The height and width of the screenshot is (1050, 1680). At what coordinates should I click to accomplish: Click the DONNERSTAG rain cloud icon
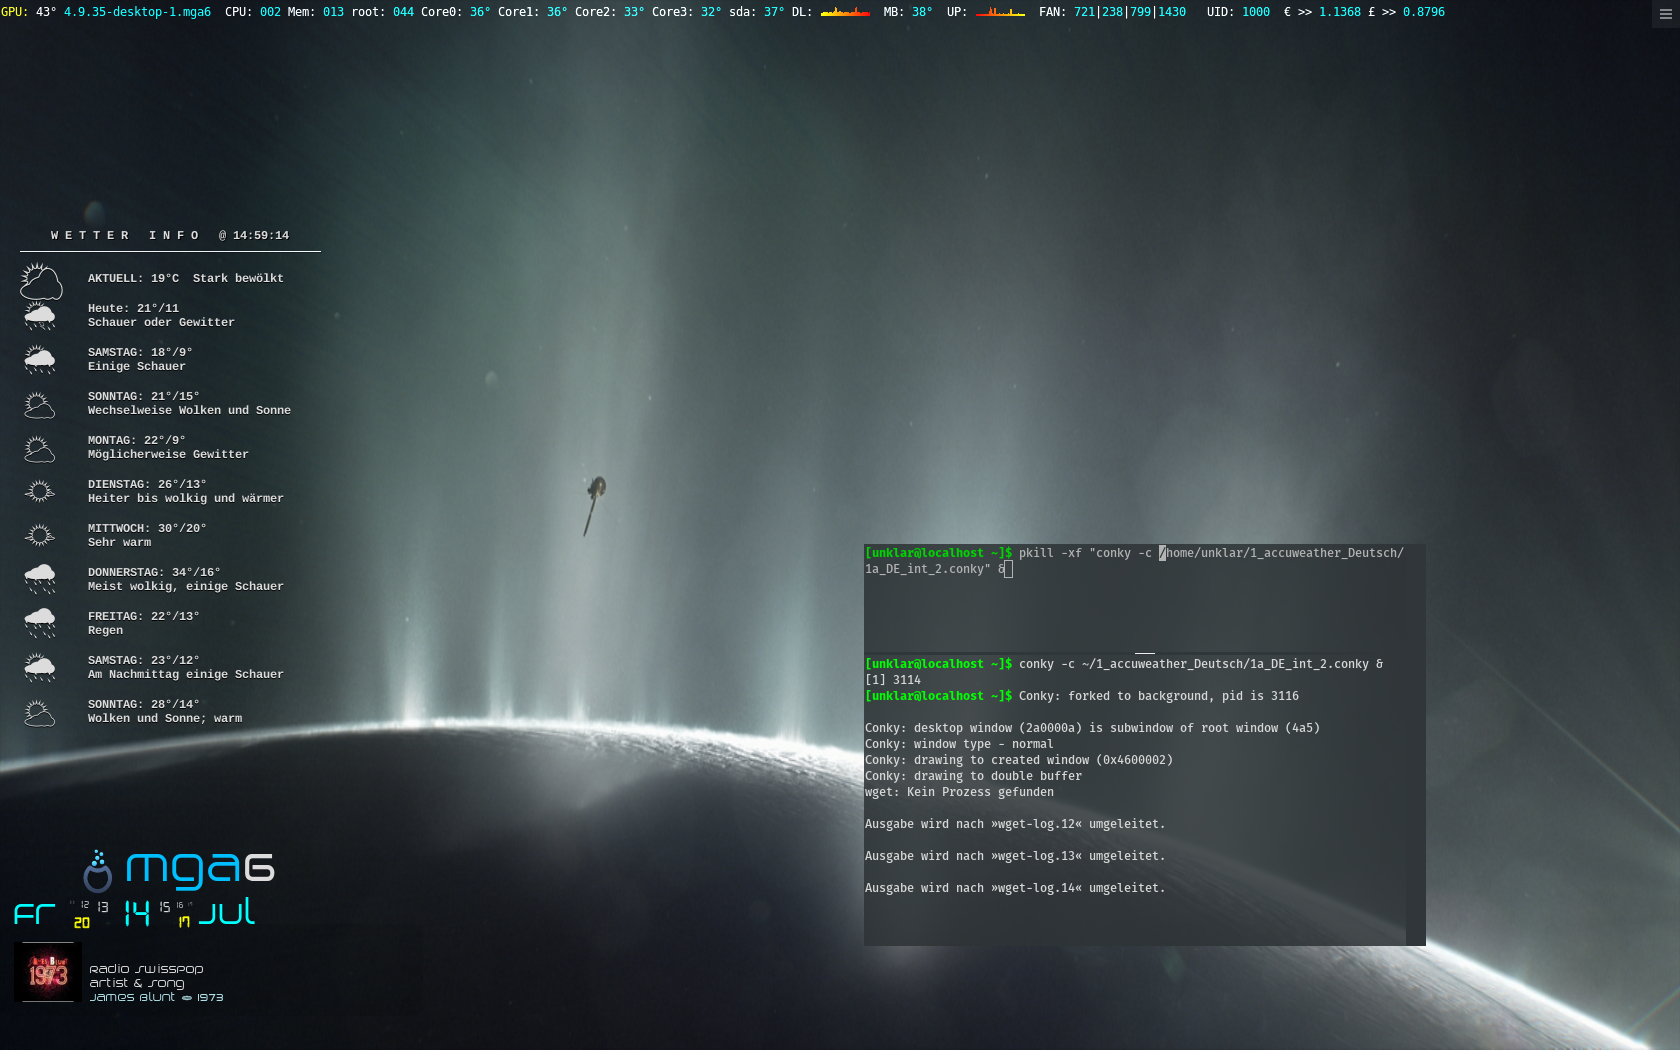coord(40,579)
